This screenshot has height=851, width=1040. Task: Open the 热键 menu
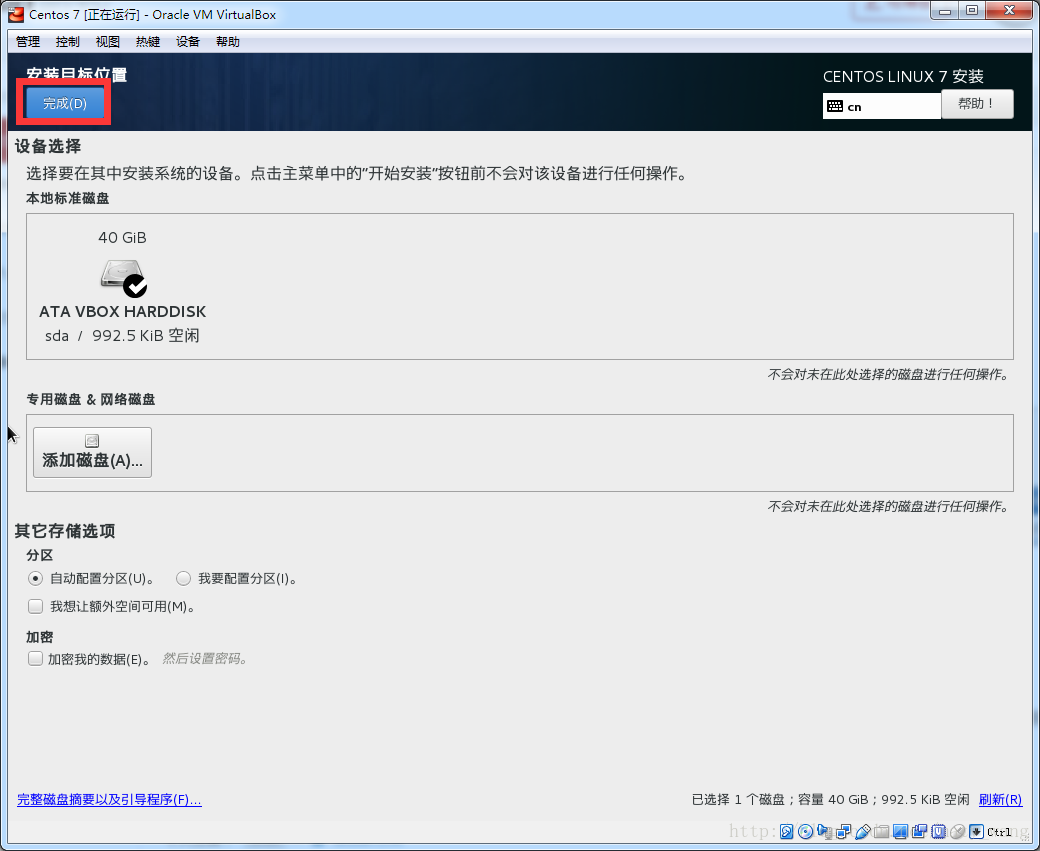point(148,42)
